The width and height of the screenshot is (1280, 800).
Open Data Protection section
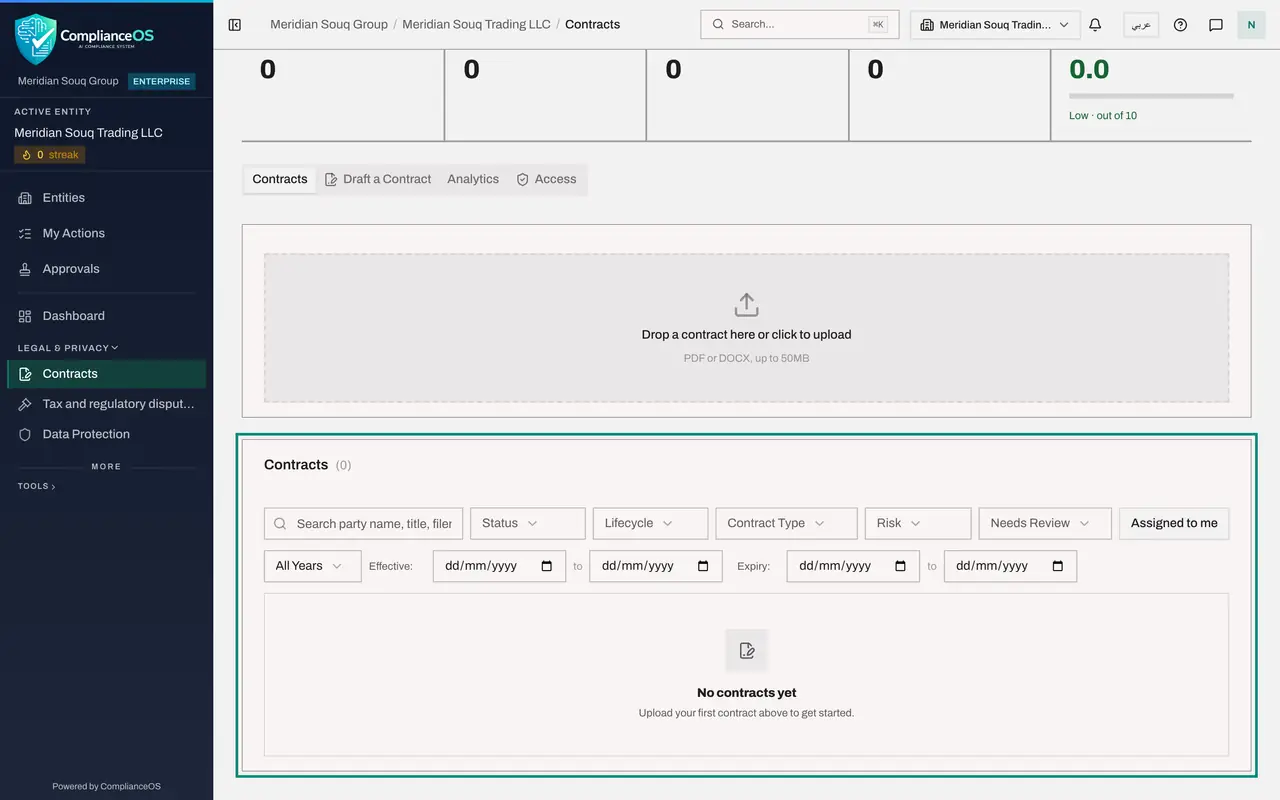pyautogui.click(x=106, y=434)
